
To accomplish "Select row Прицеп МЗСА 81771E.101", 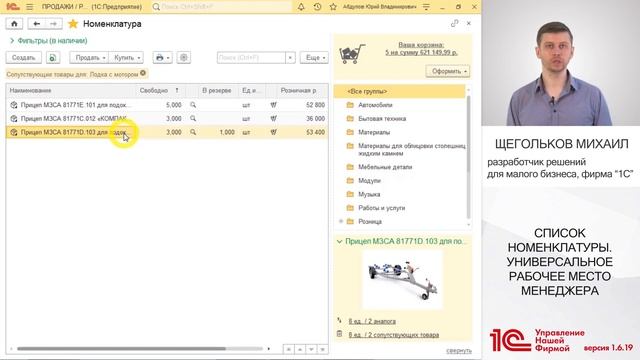I will [167, 105].
